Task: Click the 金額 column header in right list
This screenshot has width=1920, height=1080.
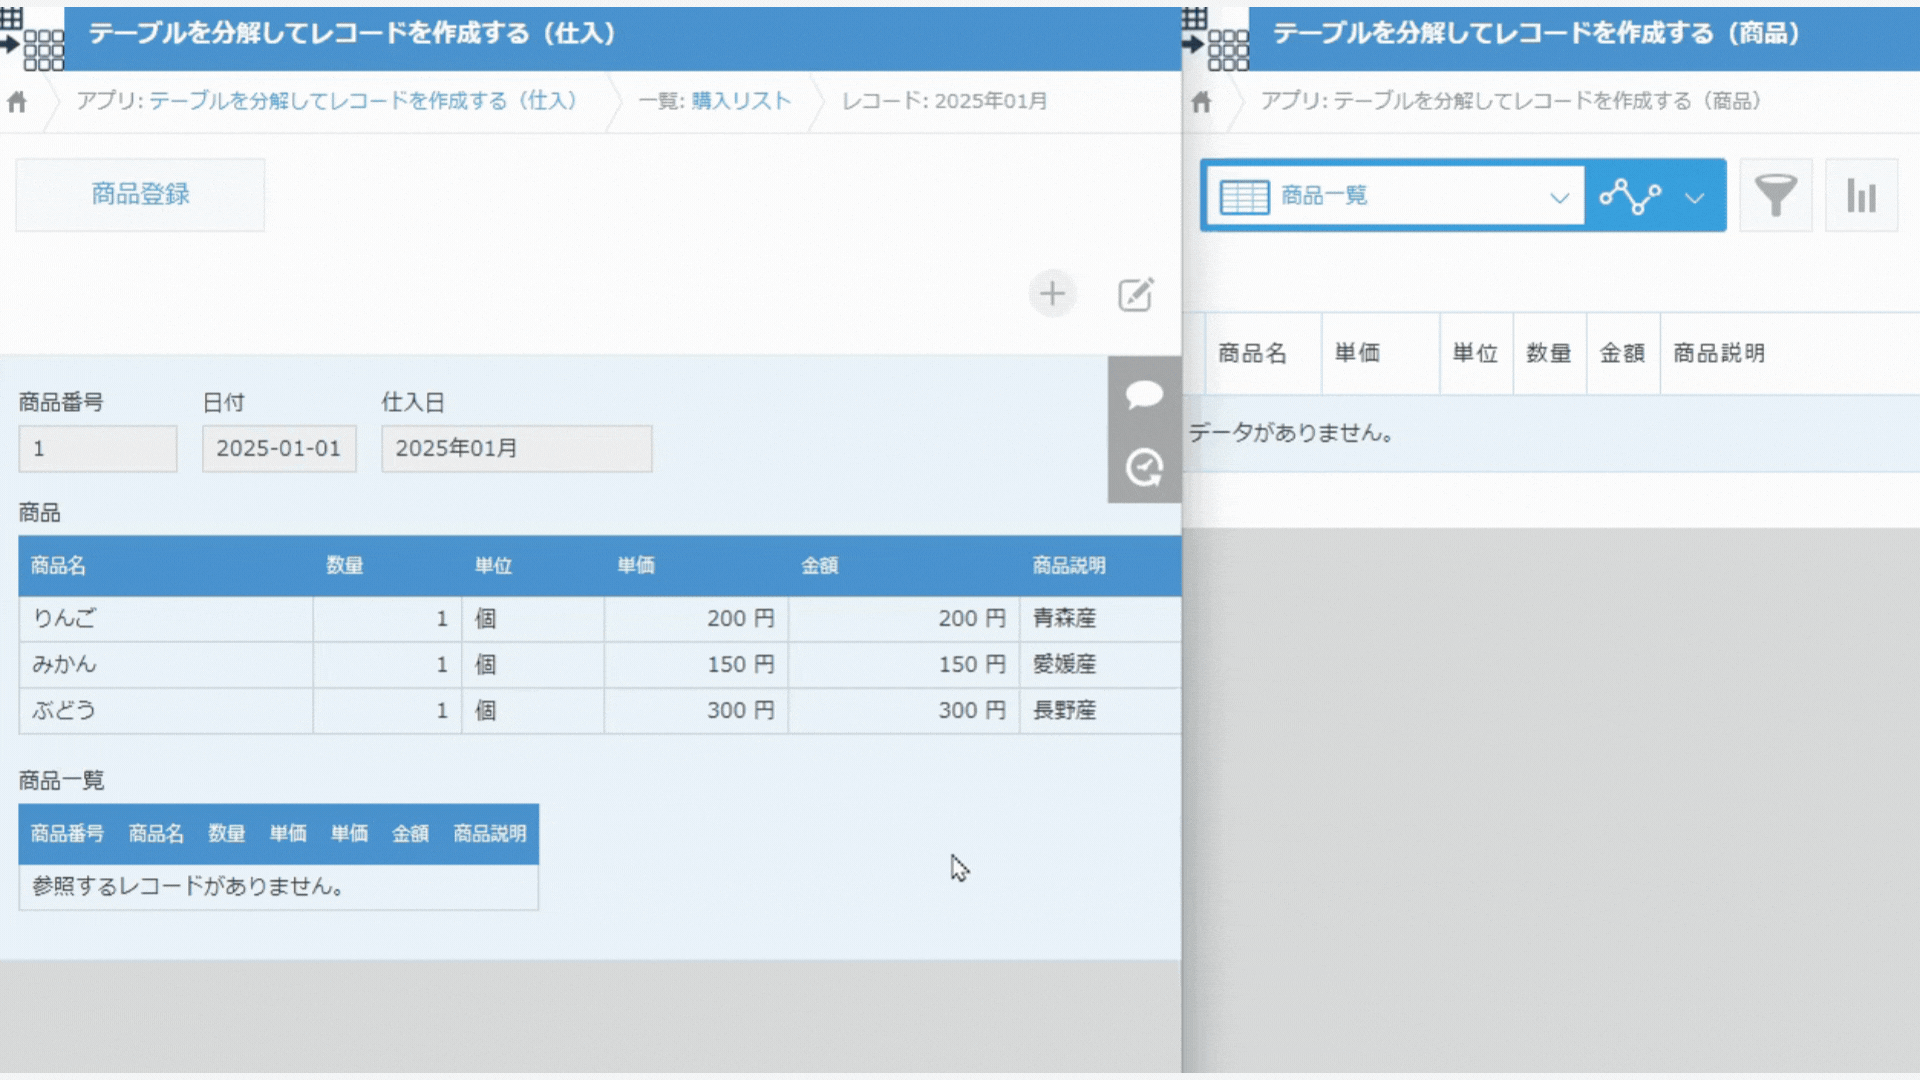Action: pos(1622,353)
